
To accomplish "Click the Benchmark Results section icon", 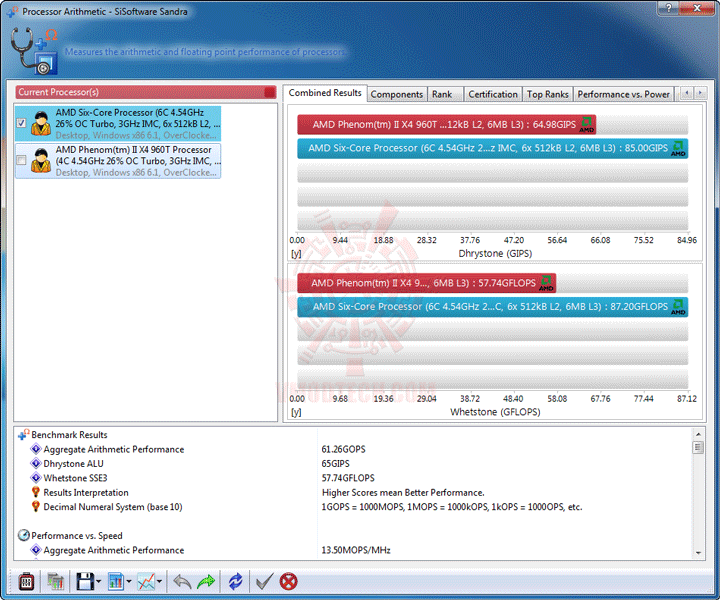I will coord(23,434).
